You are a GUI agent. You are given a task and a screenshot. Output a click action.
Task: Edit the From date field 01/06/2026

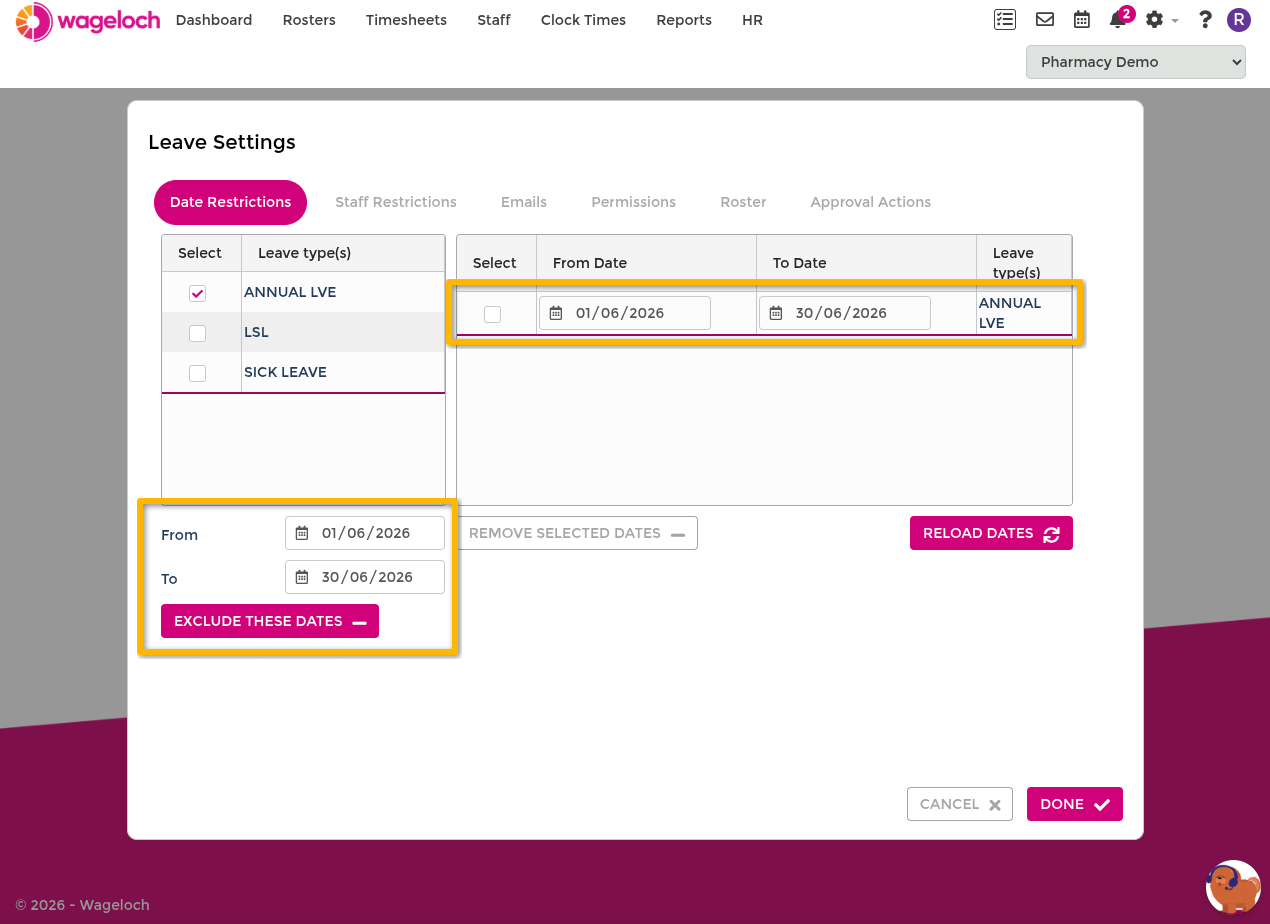point(365,533)
